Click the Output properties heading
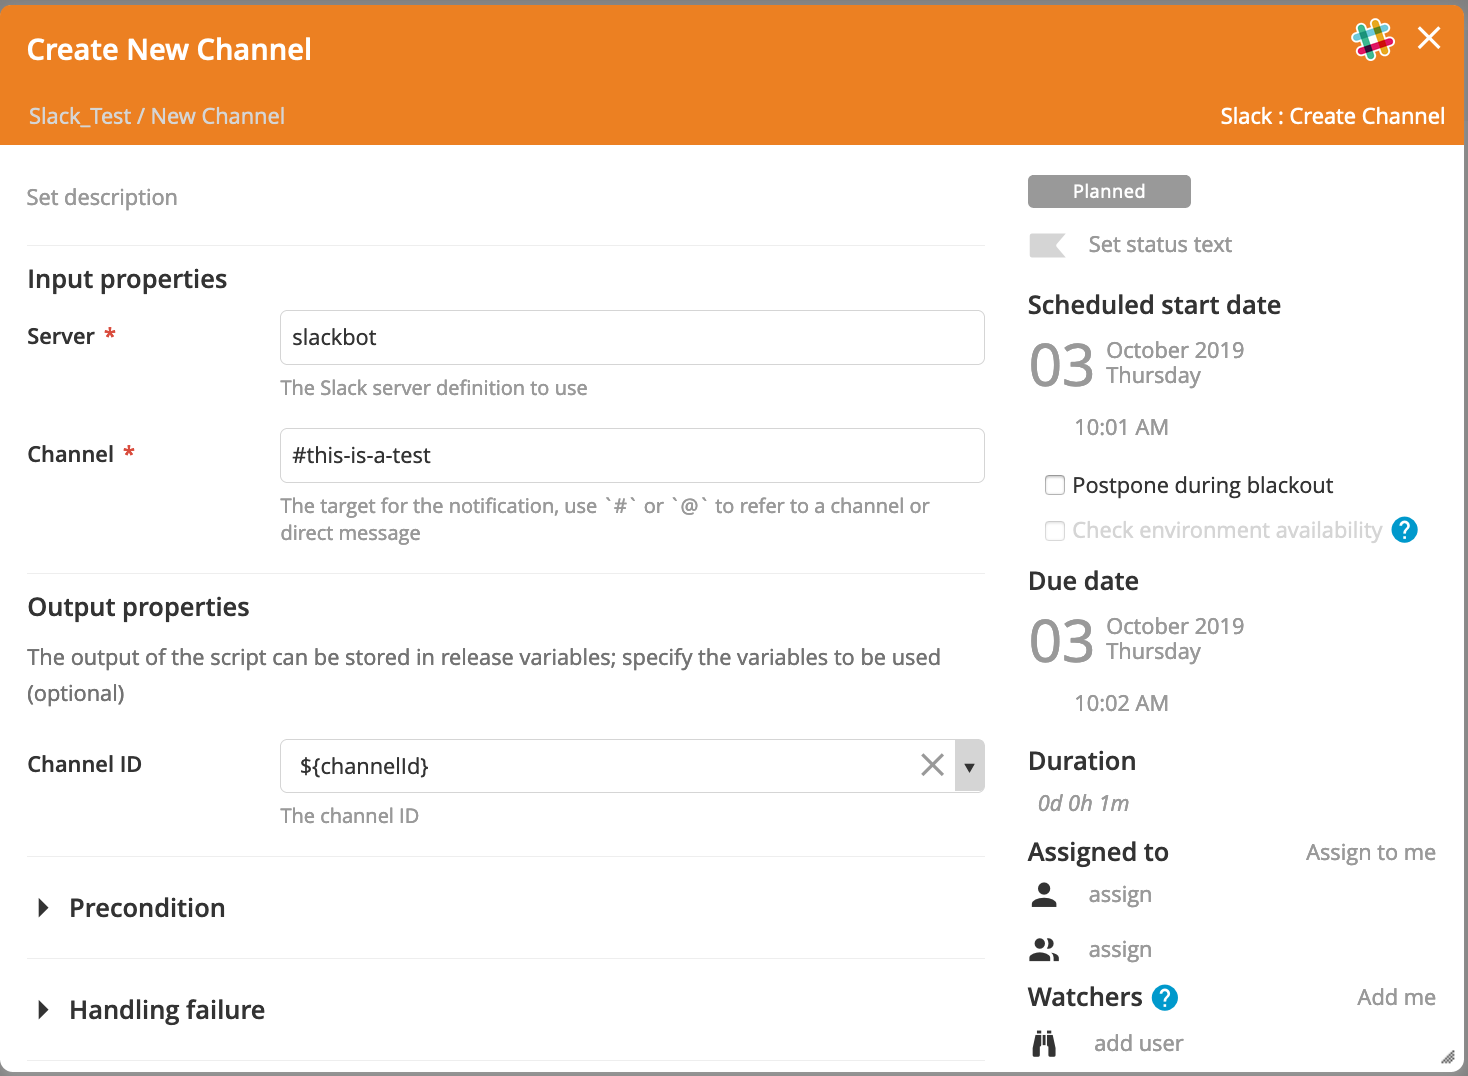 coord(138,607)
